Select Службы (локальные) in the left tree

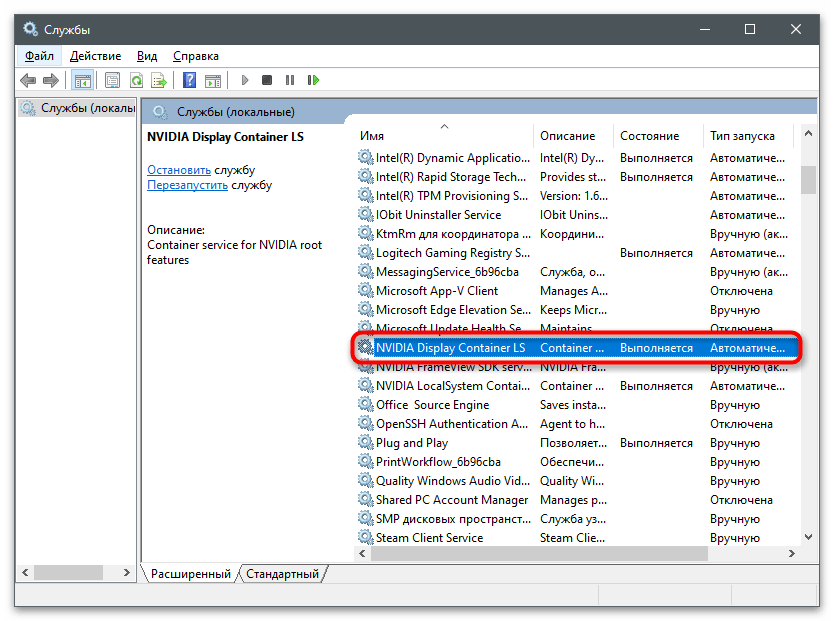pyautogui.click(x=78, y=108)
